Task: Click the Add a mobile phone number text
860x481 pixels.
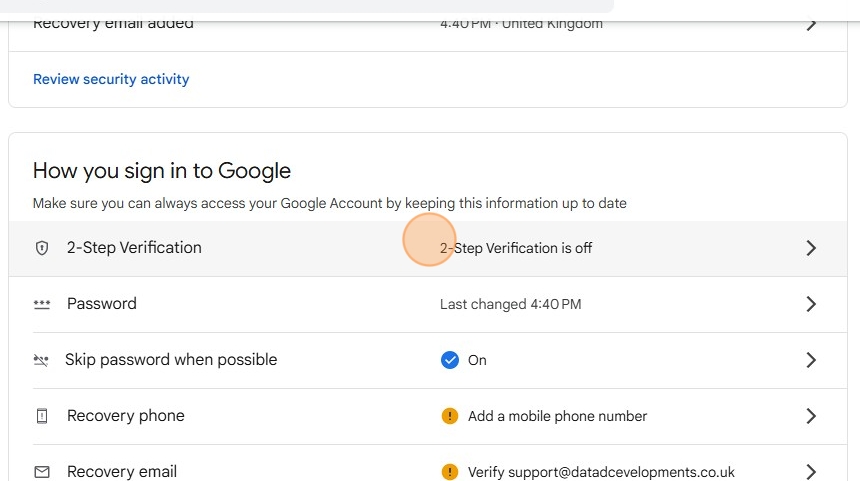Action: [557, 416]
